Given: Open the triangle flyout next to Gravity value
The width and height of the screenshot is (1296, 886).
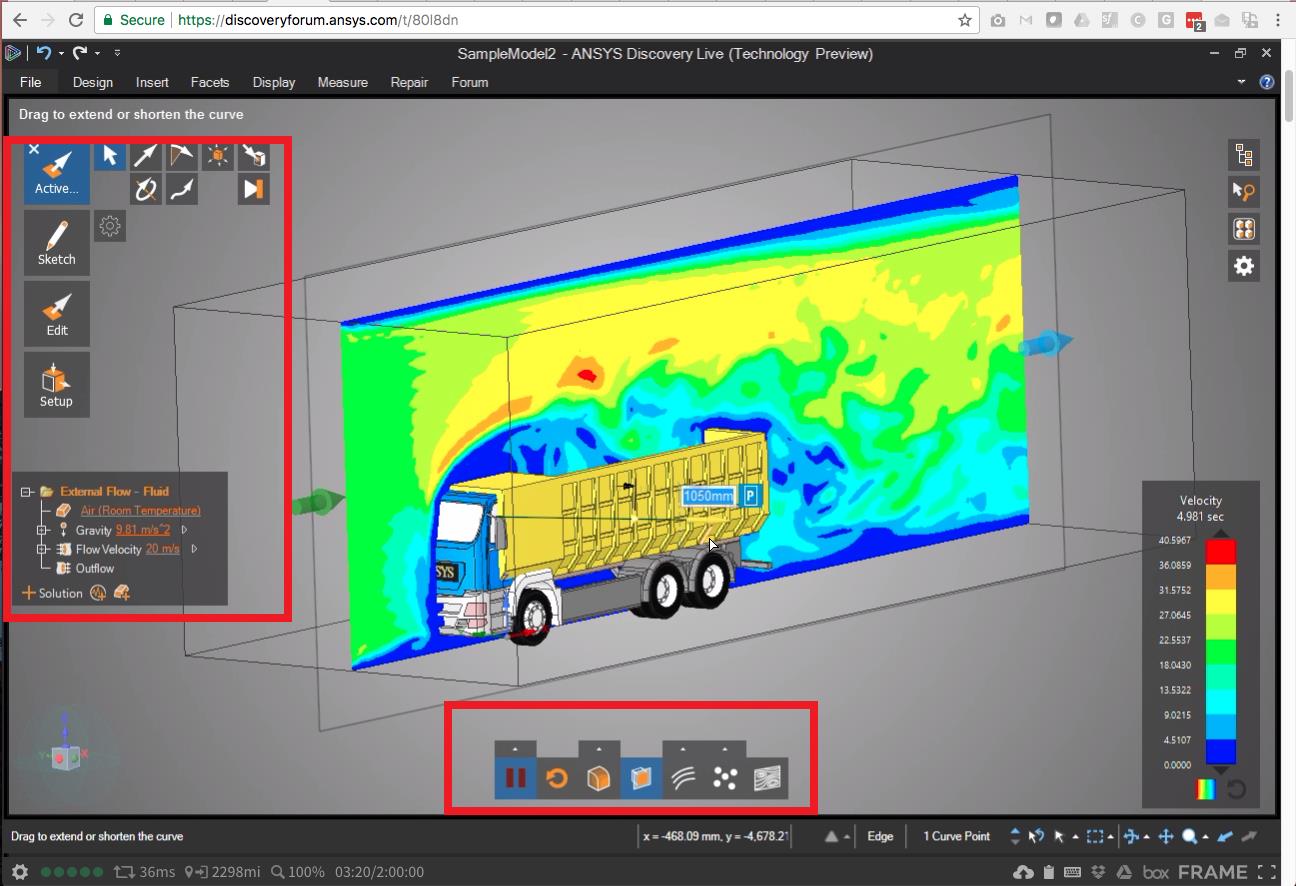Looking at the screenshot, I should coord(184,530).
